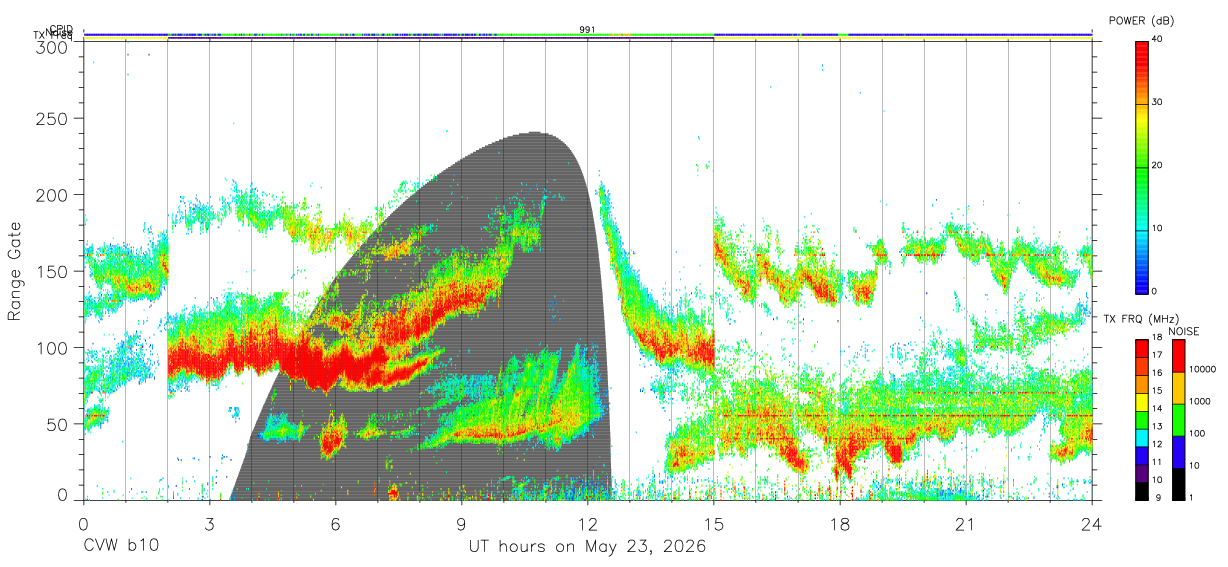Viewport: 1228px width, 567px height.
Task: Click the 'CVW b10' radar label
Action: point(120,547)
